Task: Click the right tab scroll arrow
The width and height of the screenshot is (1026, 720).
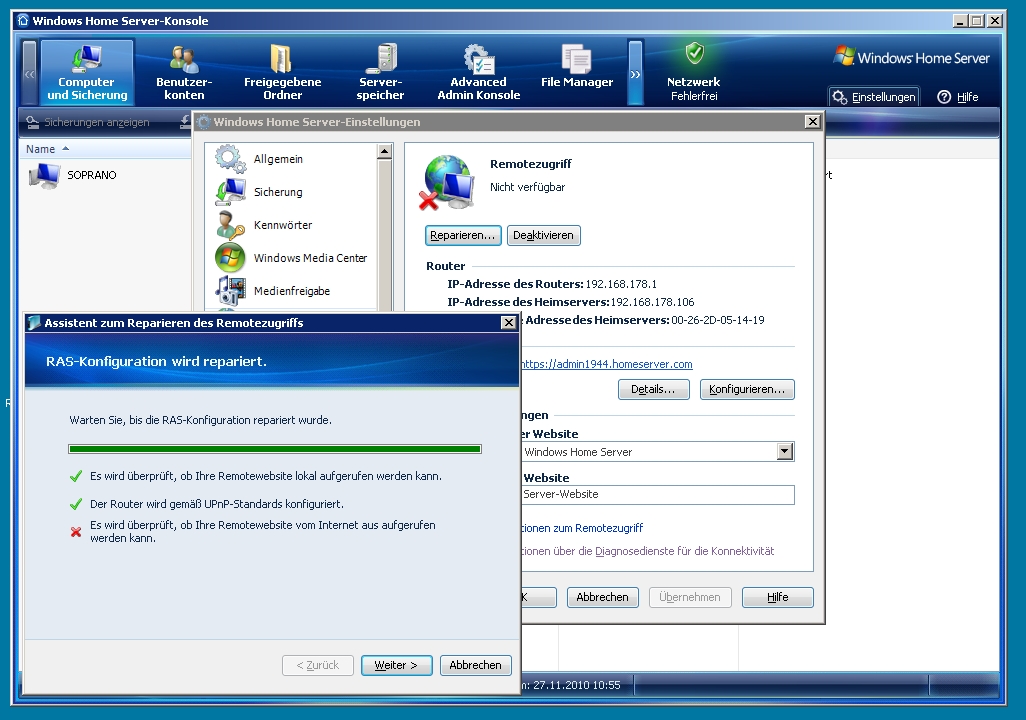Action: pyautogui.click(x=635, y=73)
